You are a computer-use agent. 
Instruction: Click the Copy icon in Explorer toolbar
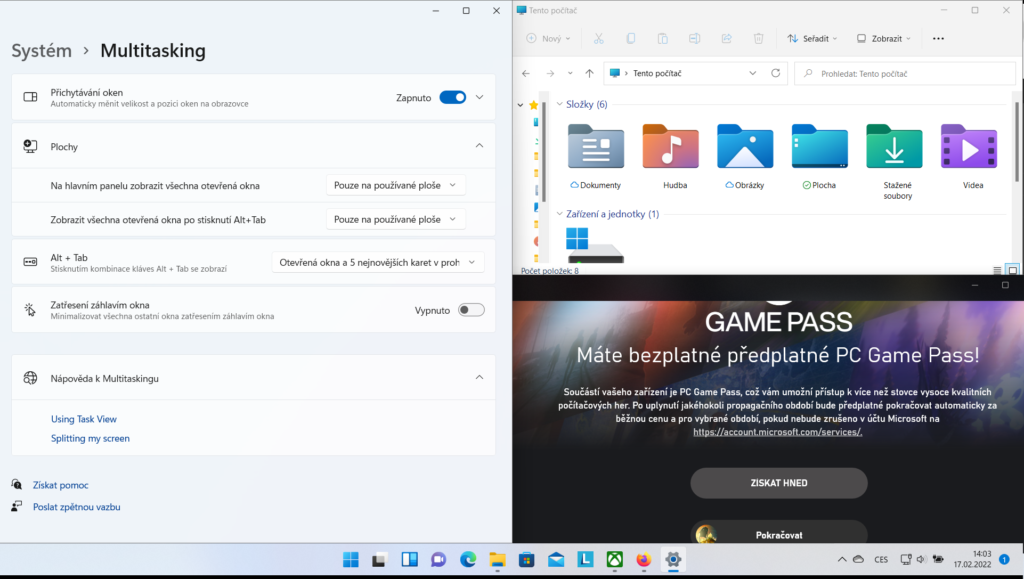[631, 39]
